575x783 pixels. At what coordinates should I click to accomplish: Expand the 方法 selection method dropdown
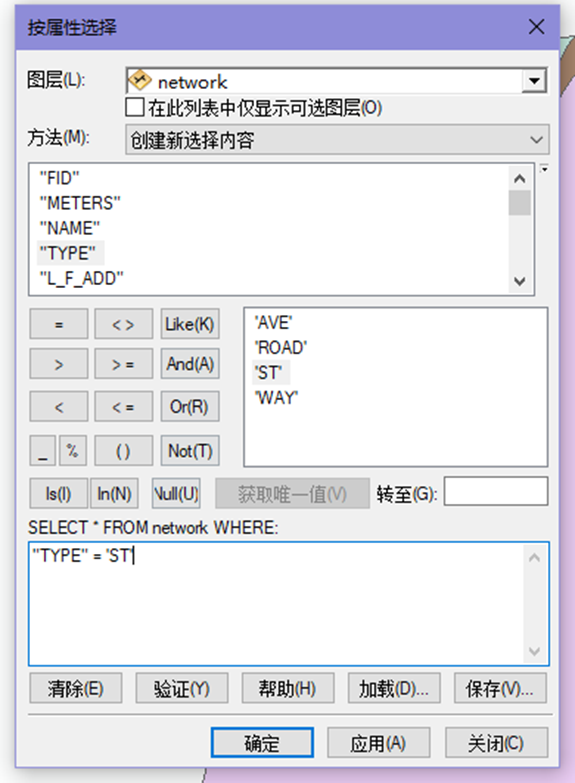[337, 139]
